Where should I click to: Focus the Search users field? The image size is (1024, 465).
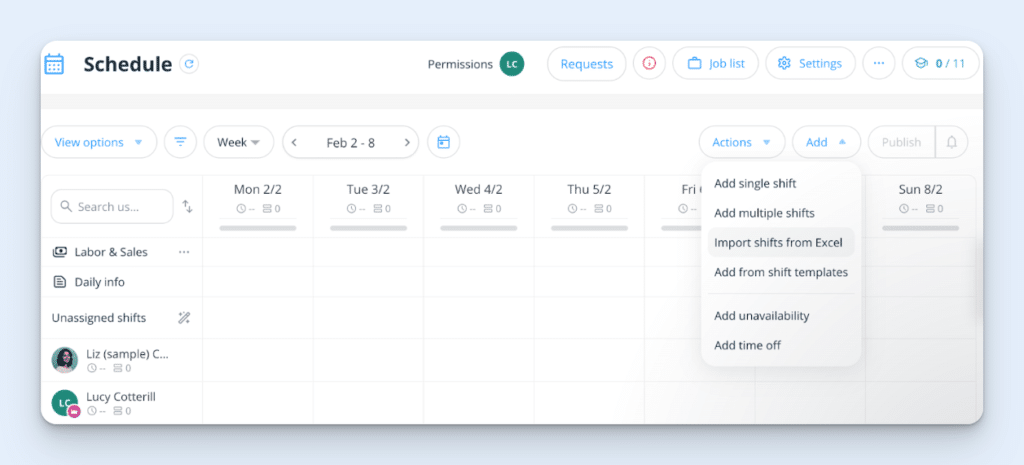(112, 206)
